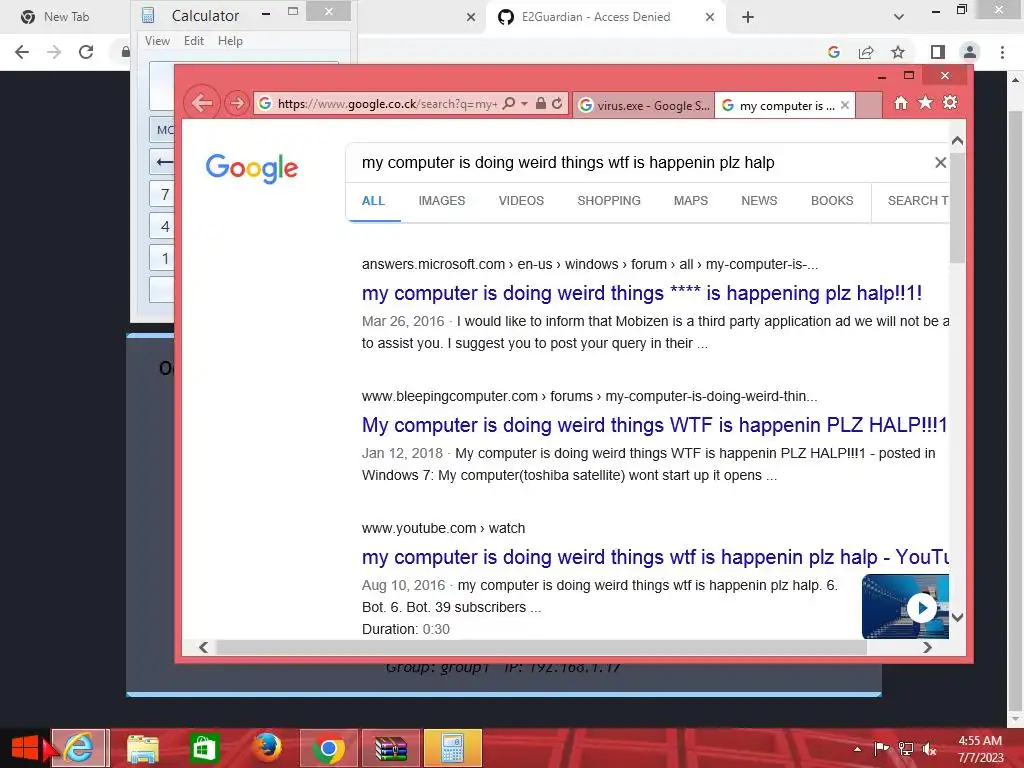This screenshot has height=768, width=1024.
Task: Click the horizontal scroll left arrow
Action: click(203, 647)
